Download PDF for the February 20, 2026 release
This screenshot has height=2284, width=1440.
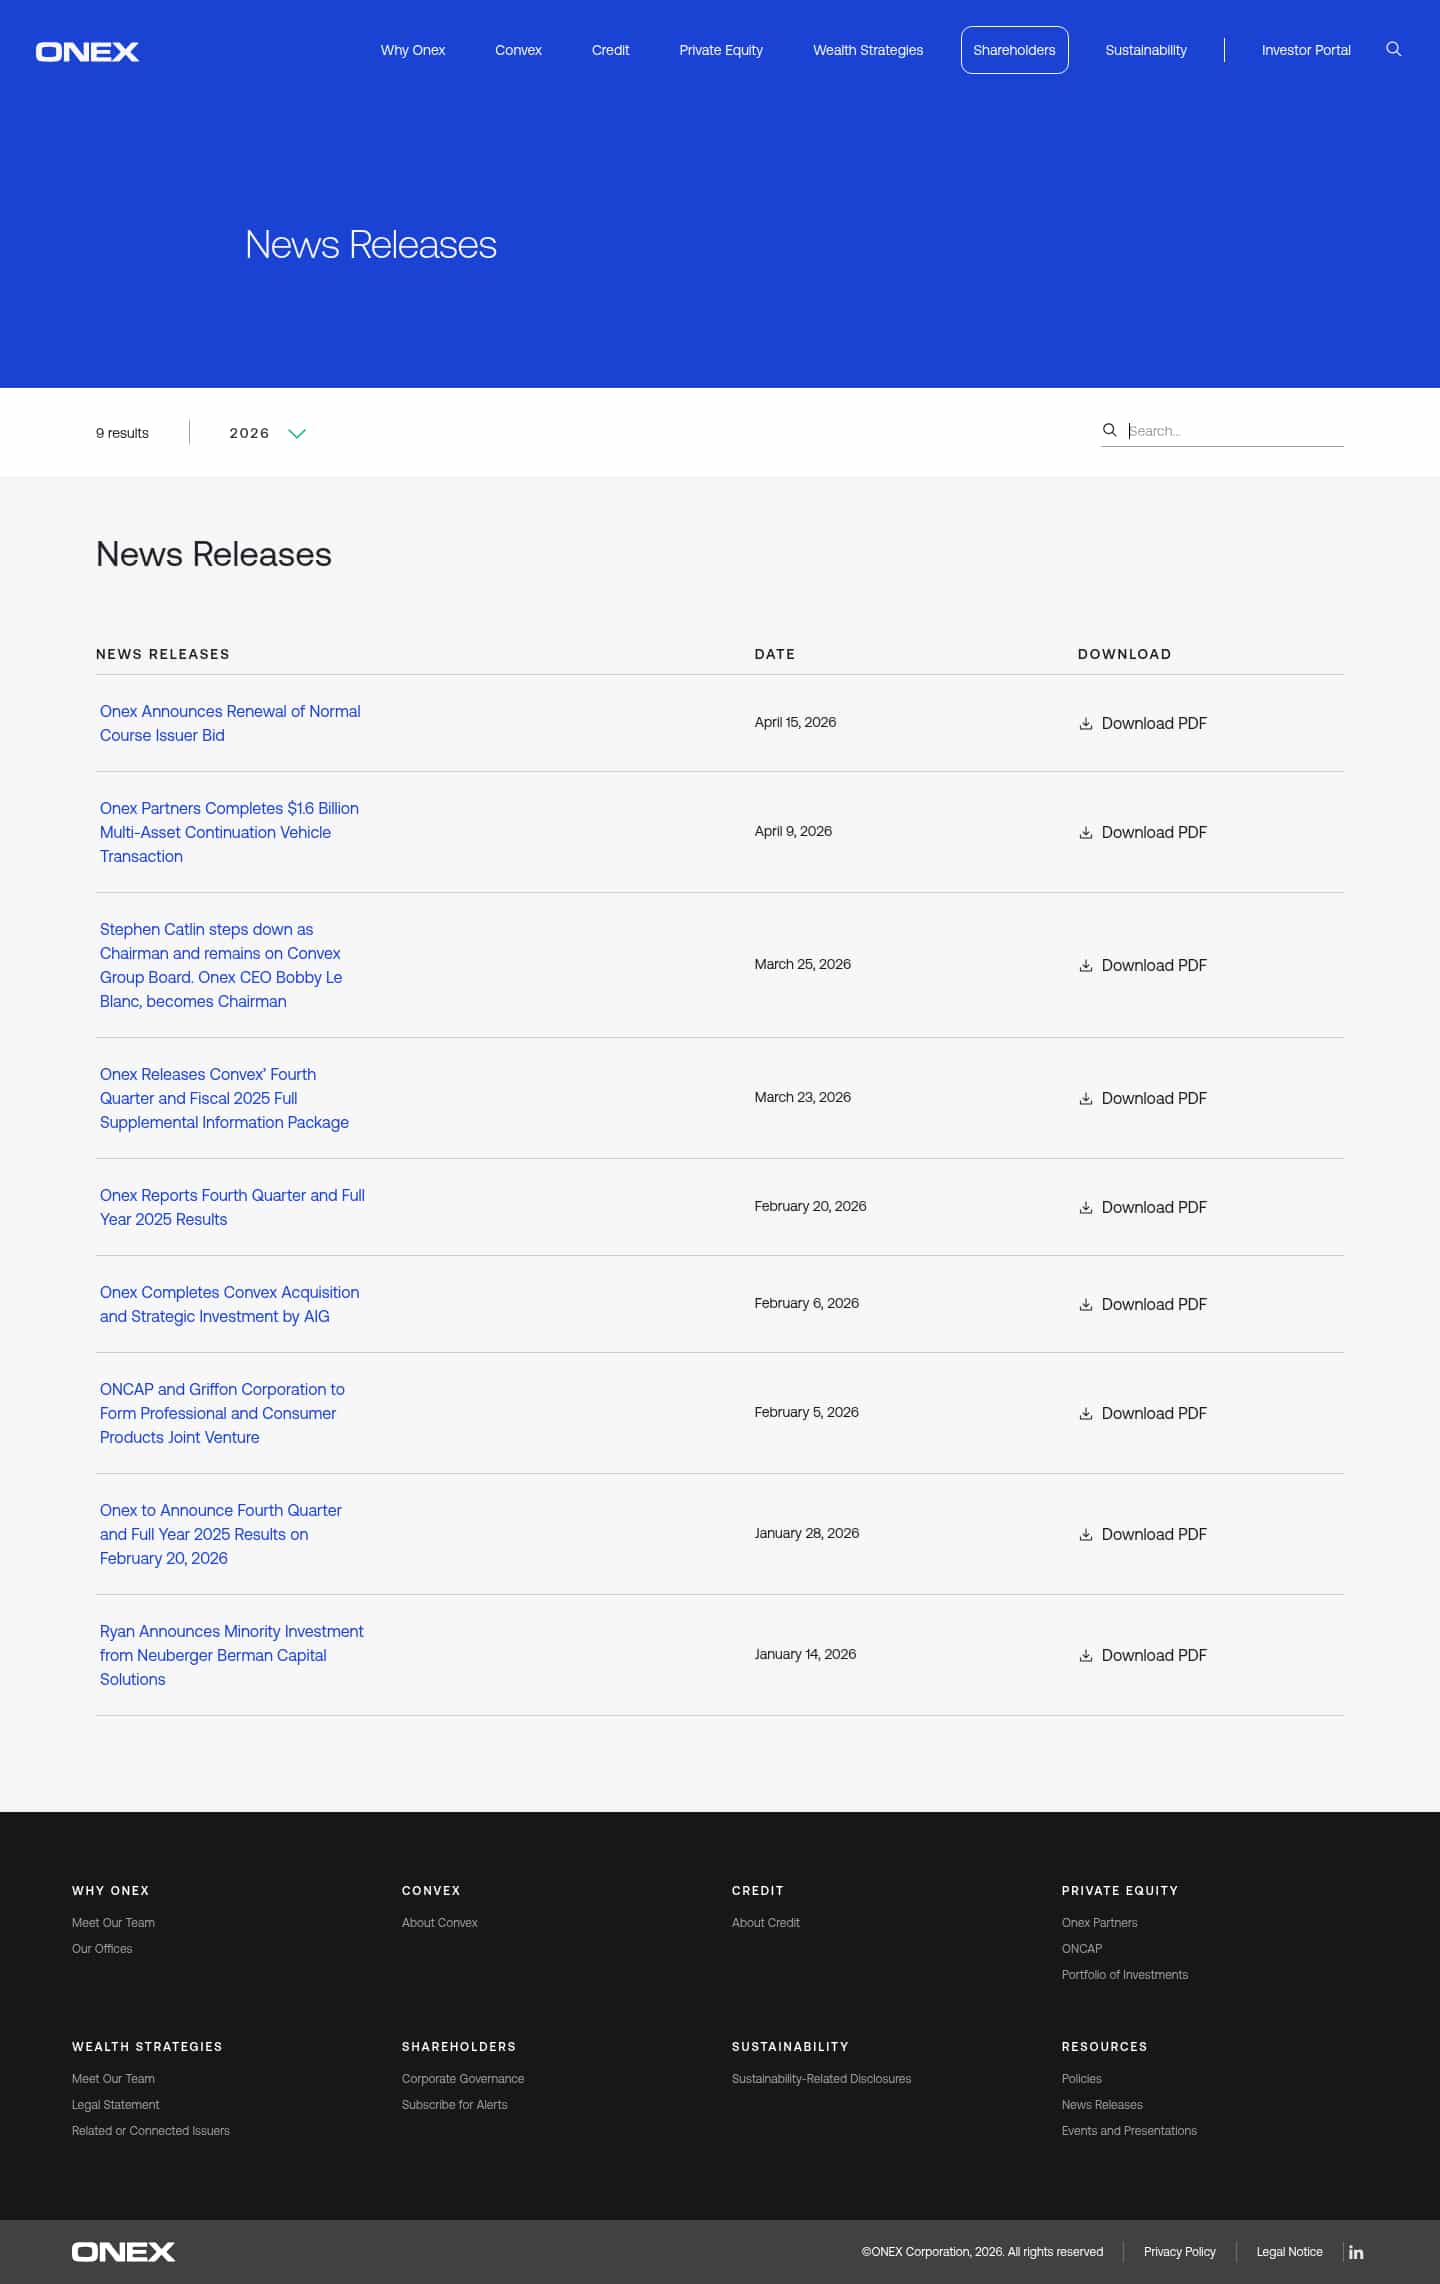[x=1143, y=1207]
